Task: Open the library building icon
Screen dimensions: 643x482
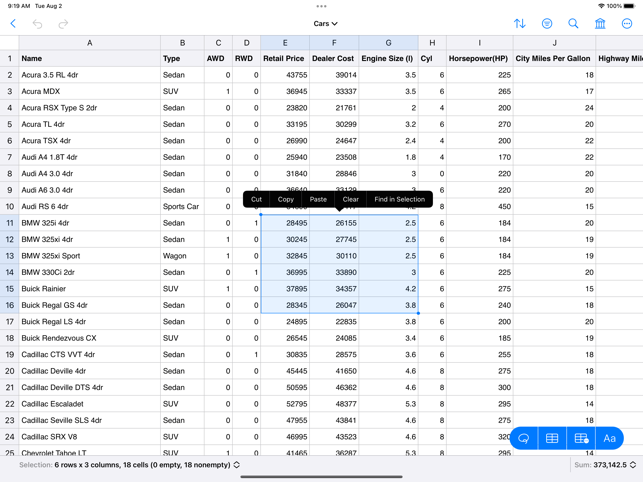Action: pos(600,23)
